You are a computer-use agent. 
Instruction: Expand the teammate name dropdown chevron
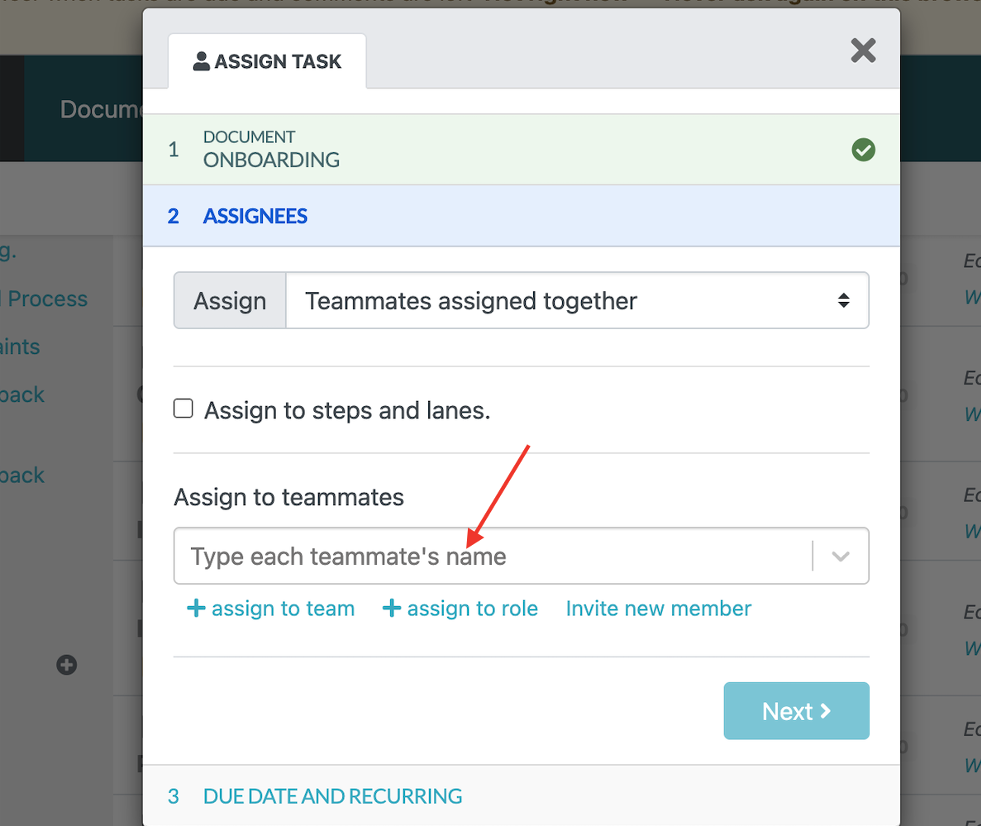point(840,556)
